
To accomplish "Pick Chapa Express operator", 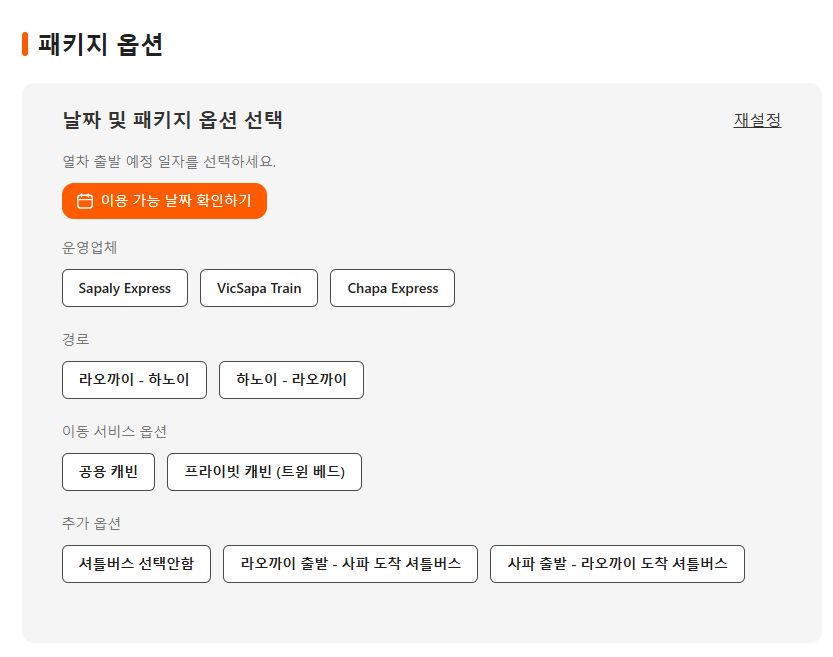I will click(393, 288).
